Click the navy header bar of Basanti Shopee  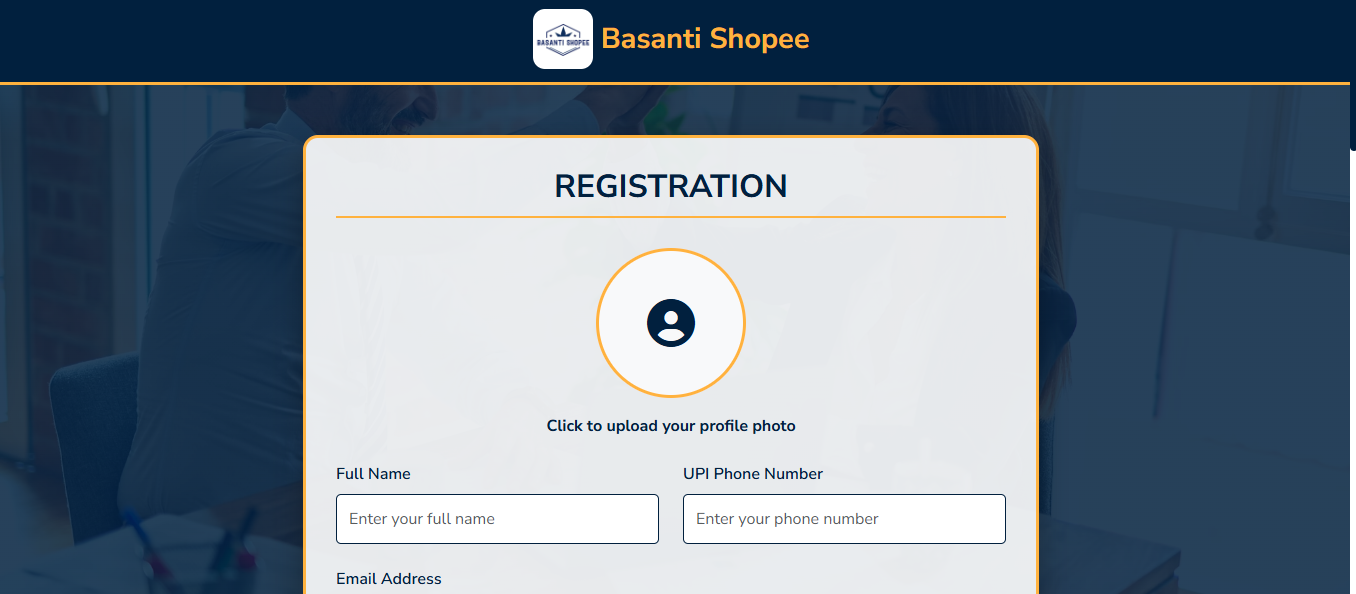click(200, 39)
